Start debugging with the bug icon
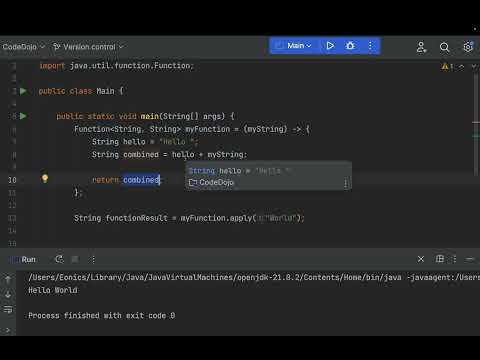 350,46
